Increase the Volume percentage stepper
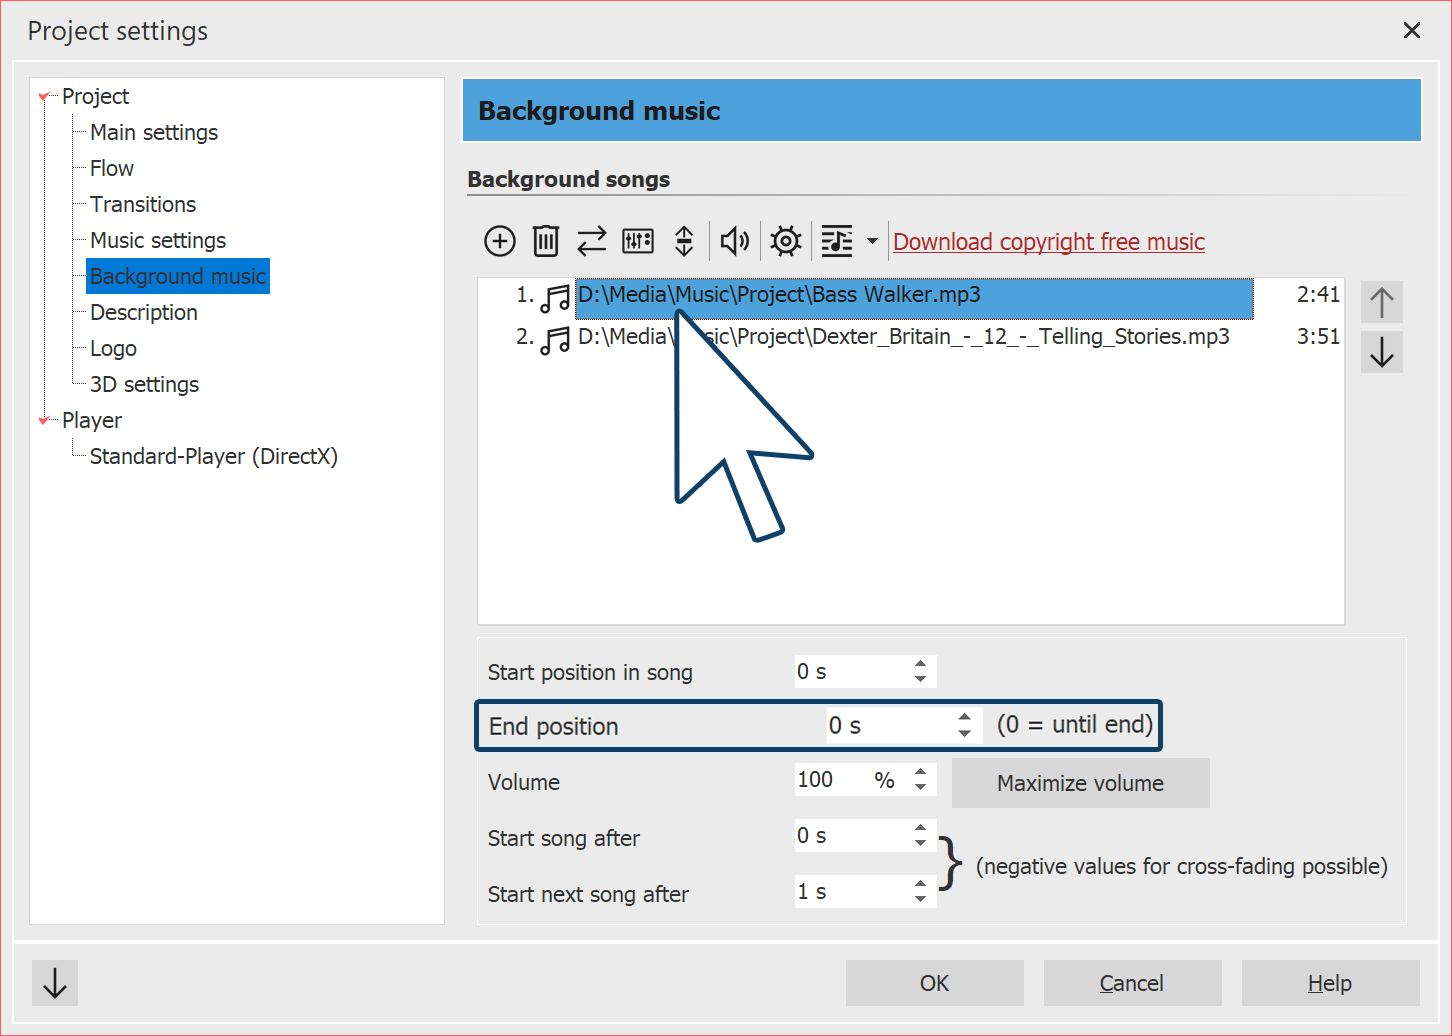Image resolution: width=1452 pixels, height=1036 pixels. coord(921,772)
